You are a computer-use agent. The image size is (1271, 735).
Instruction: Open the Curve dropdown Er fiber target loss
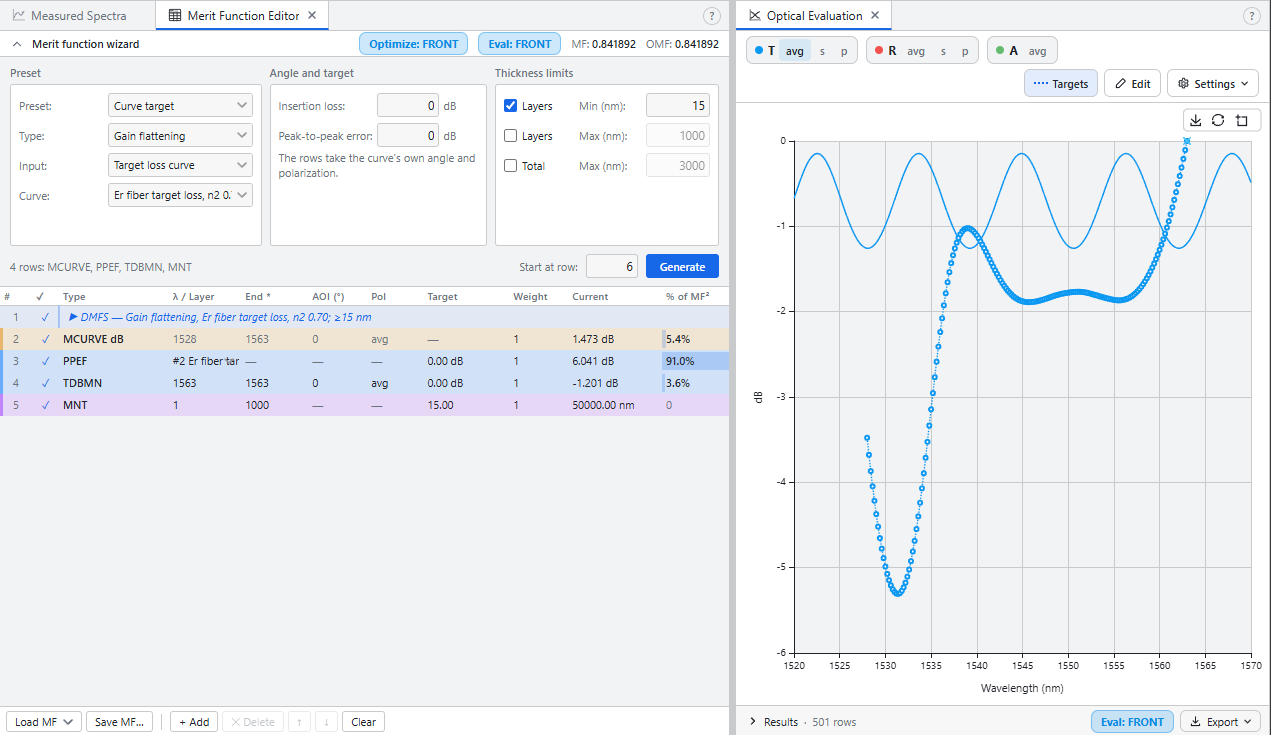[x=180, y=195]
